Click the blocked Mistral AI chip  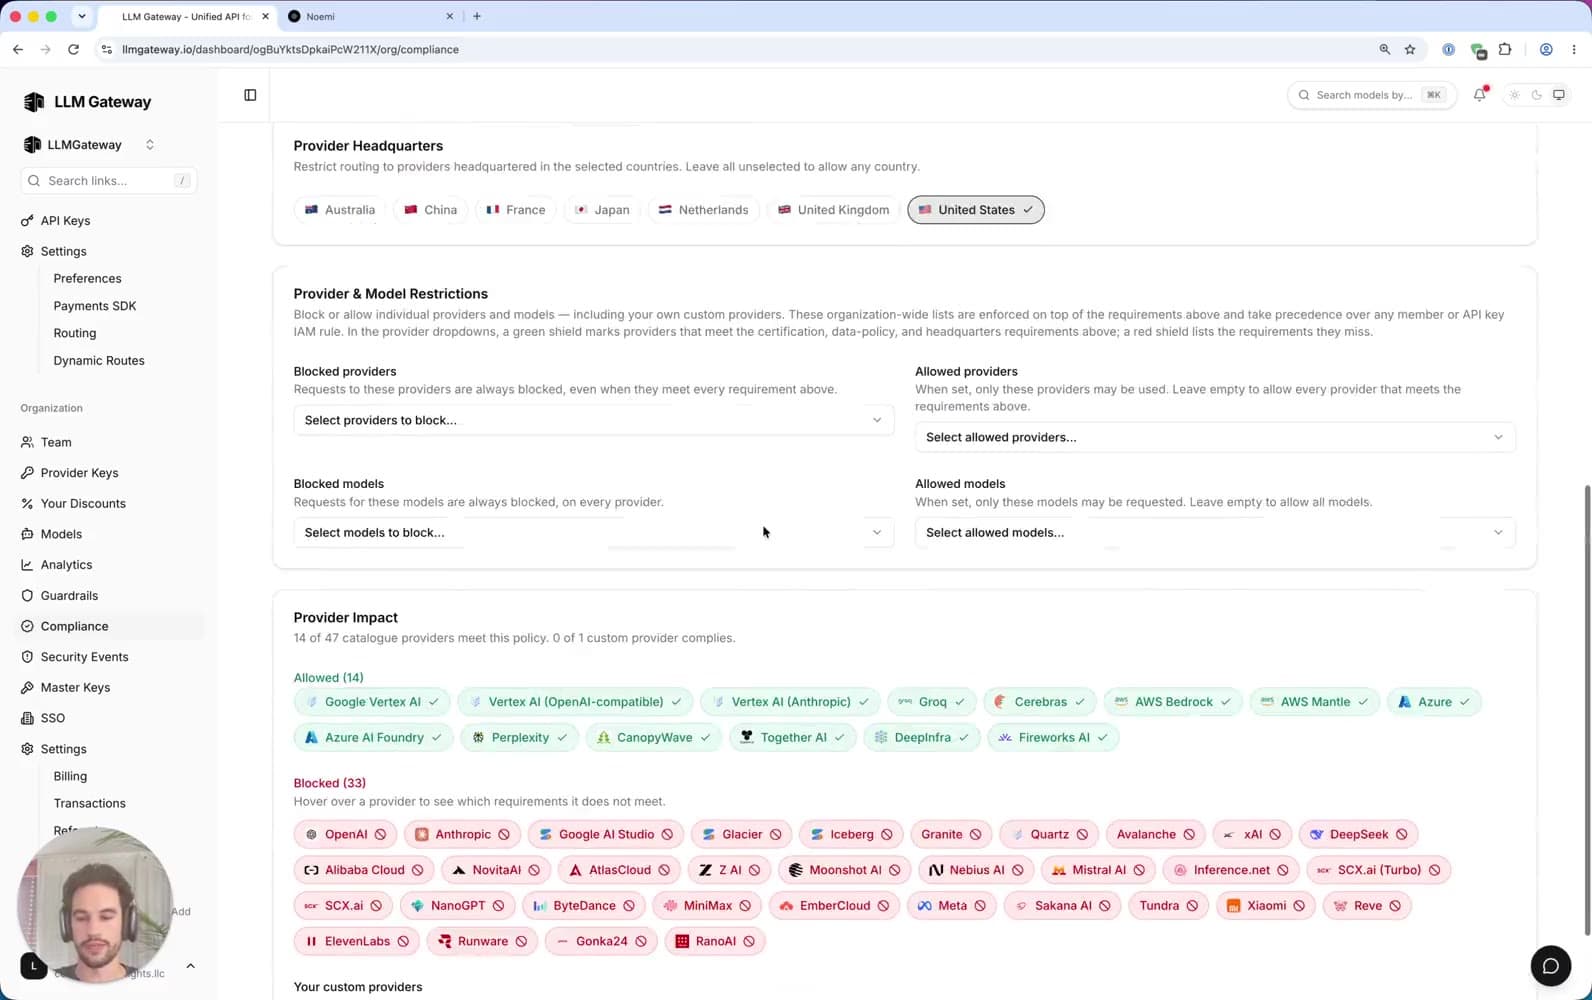coord(1098,870)
